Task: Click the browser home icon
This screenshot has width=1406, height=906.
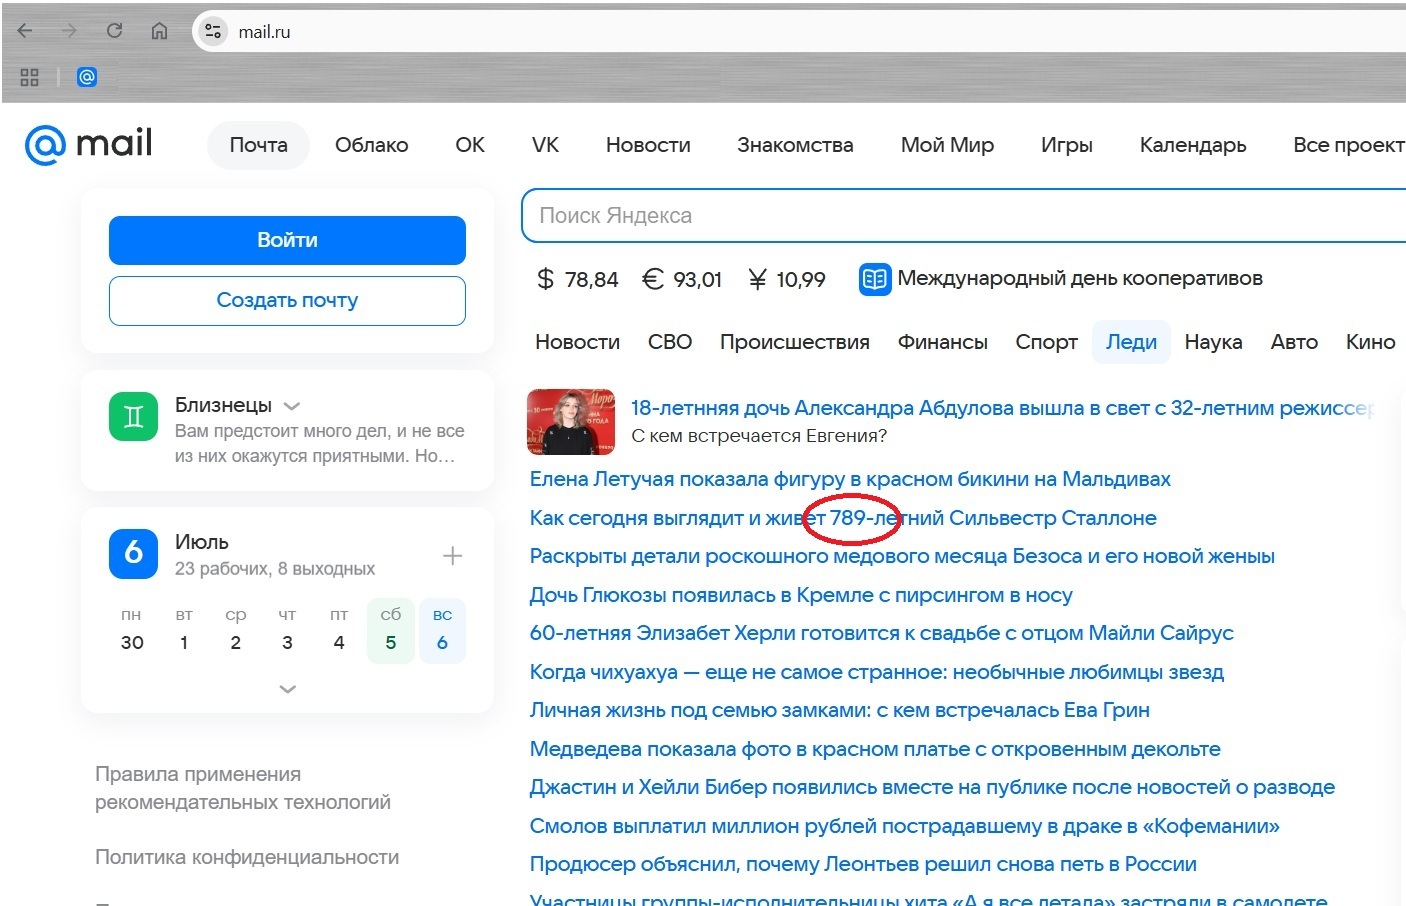Action: pos(159,31)
